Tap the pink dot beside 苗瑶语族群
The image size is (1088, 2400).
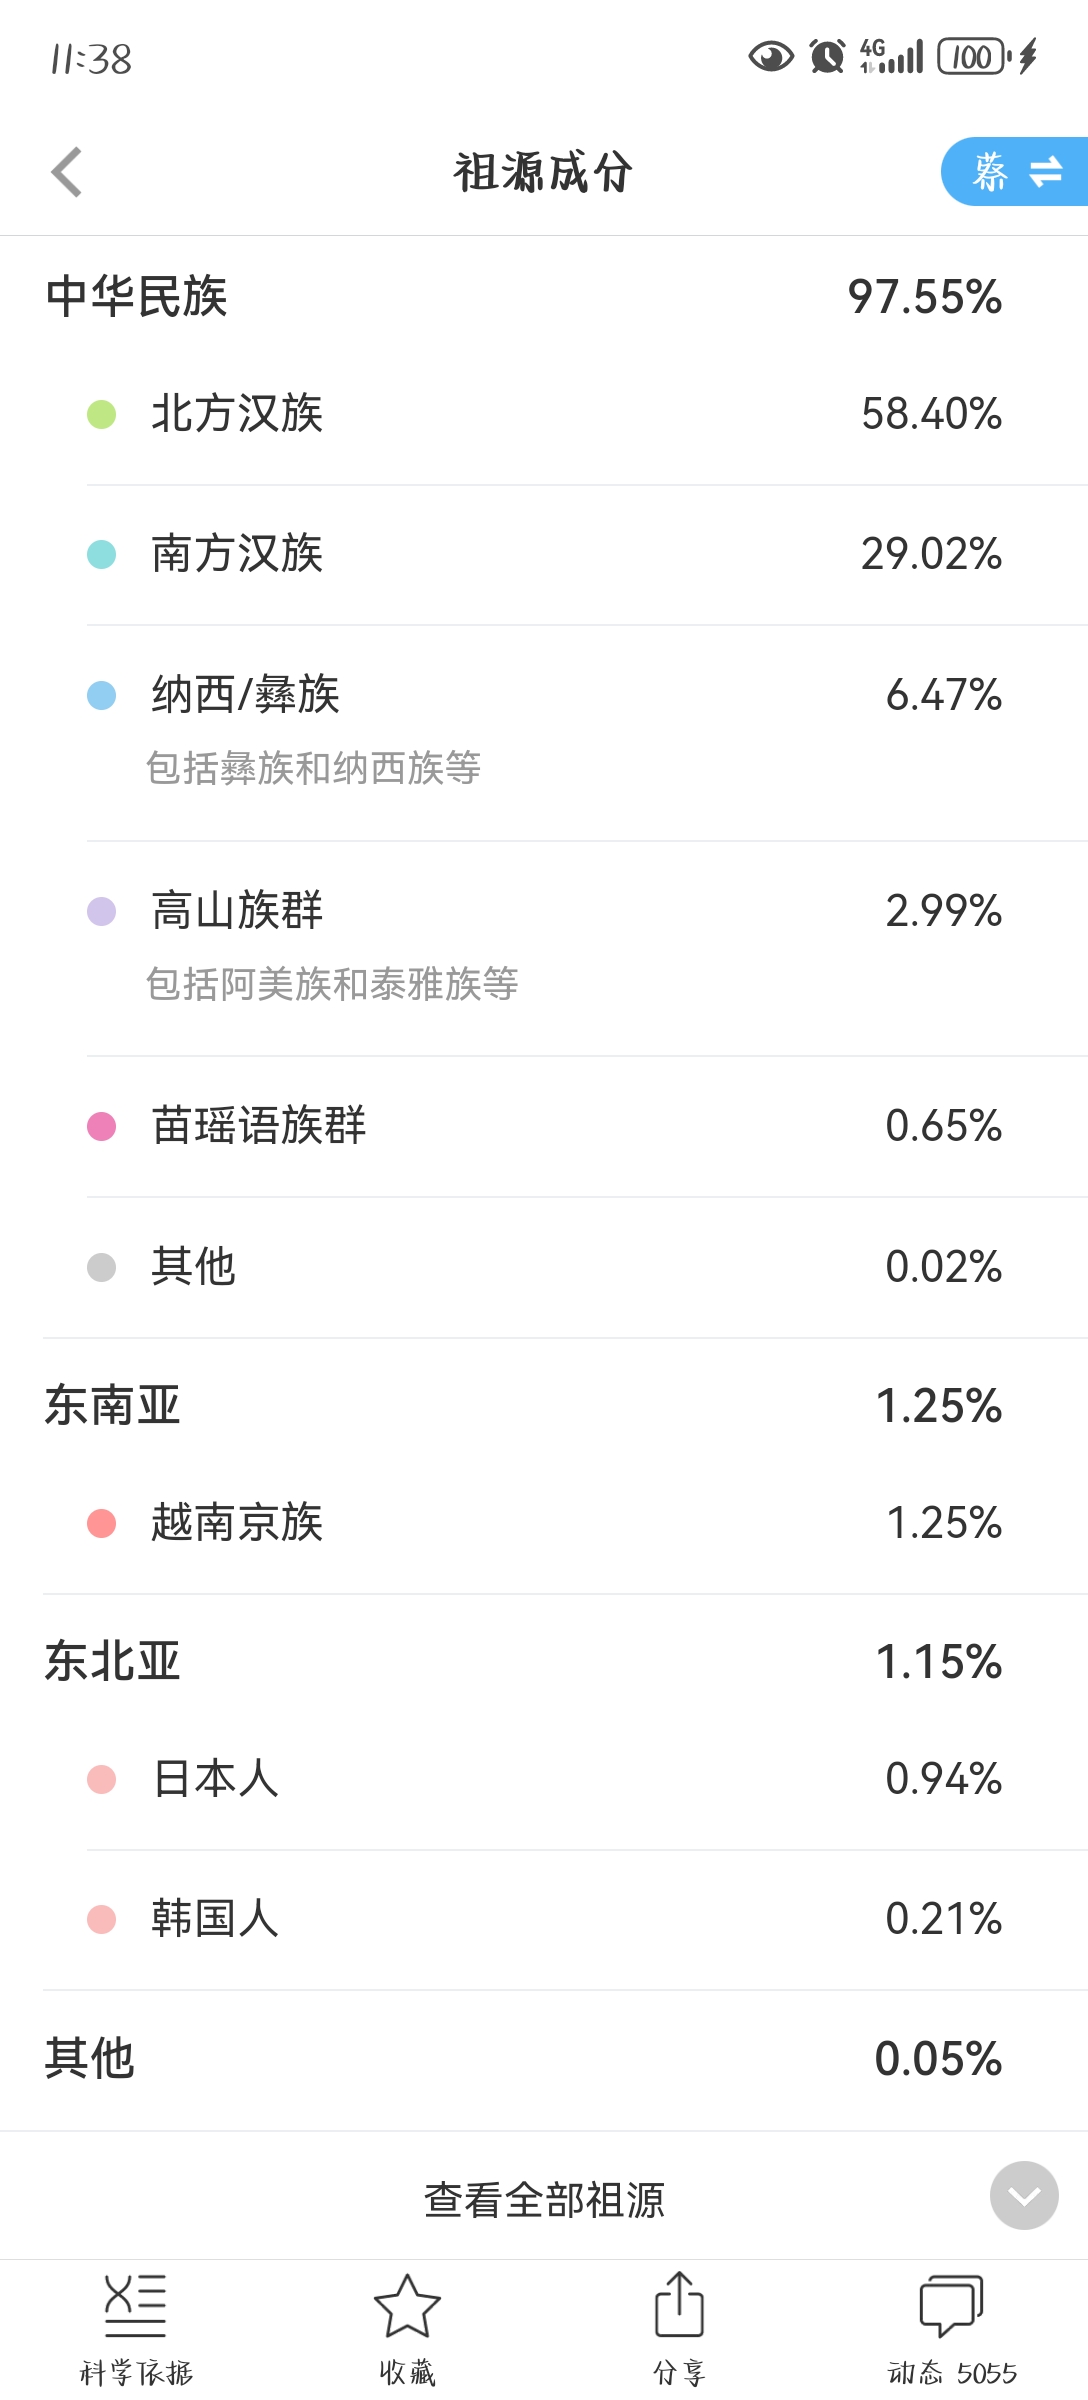(102, 1127)
